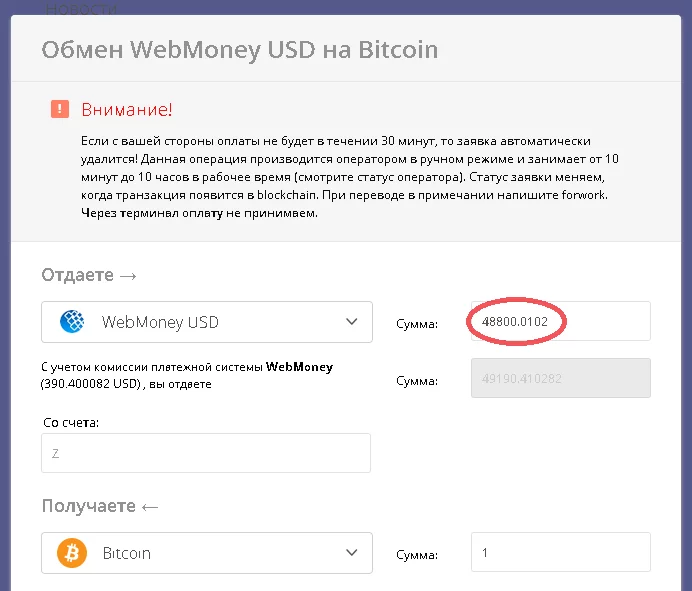The height and width of the screenshot is (591, 692).
Task: Expand the Bitcoin currency dropdown chevron
Action: click(351, 553)
